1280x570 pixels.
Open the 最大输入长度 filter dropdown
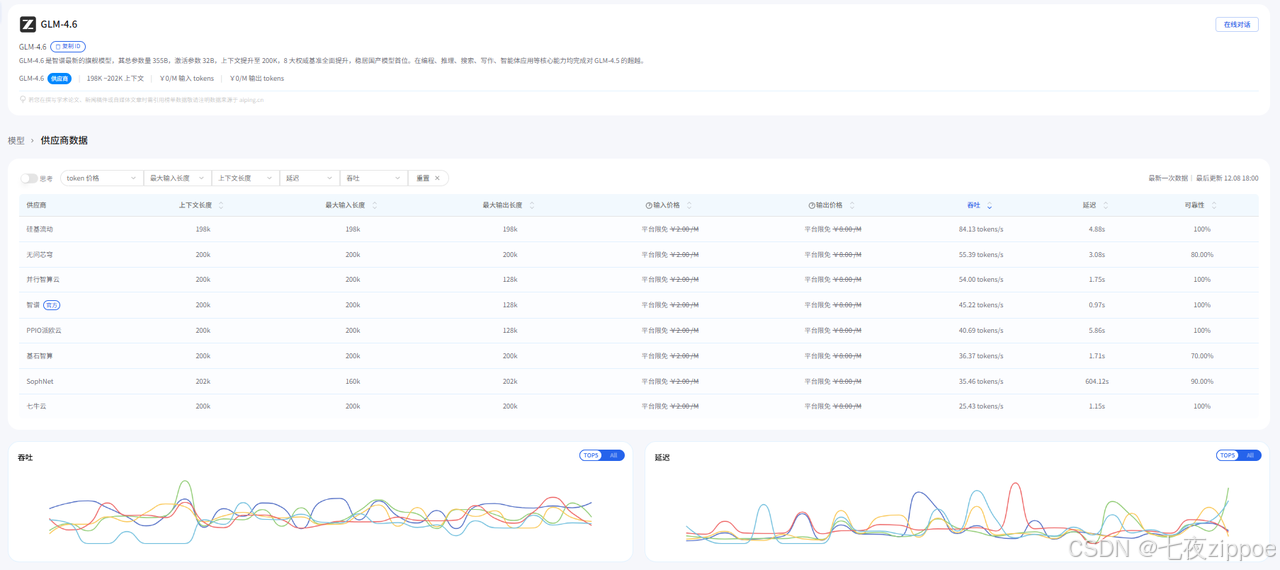(177, 178)
